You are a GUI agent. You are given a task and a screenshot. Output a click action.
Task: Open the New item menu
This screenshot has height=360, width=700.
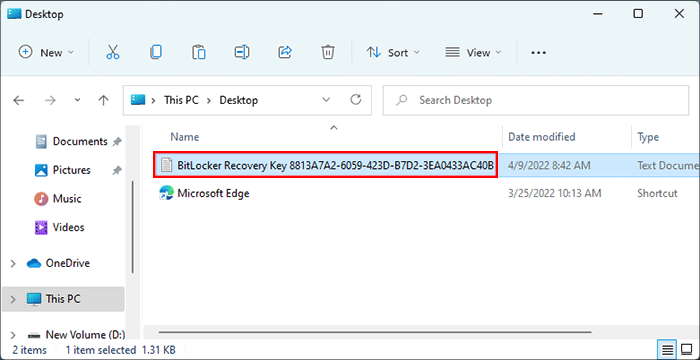coord(46,53)
